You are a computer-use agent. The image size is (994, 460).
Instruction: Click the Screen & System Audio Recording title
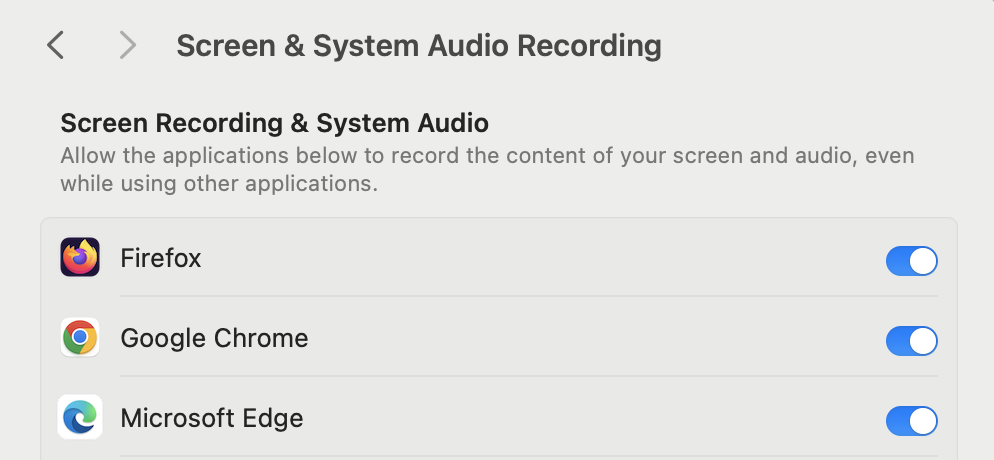(x=419, y=46)
